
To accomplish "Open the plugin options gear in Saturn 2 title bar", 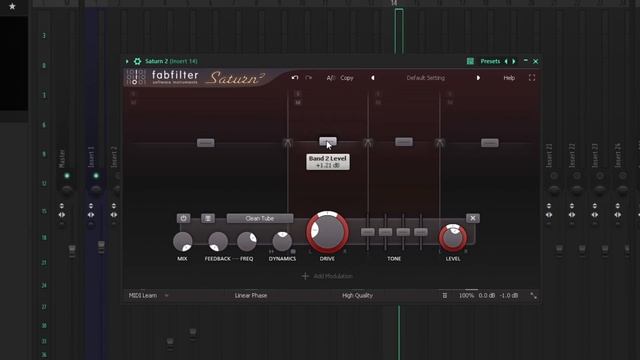I will (x=138, y=61).
